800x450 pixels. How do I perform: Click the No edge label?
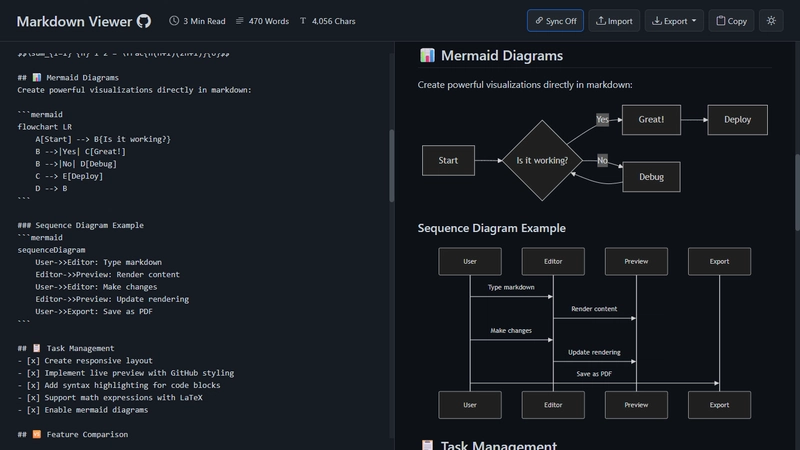(x=603, y=160)
